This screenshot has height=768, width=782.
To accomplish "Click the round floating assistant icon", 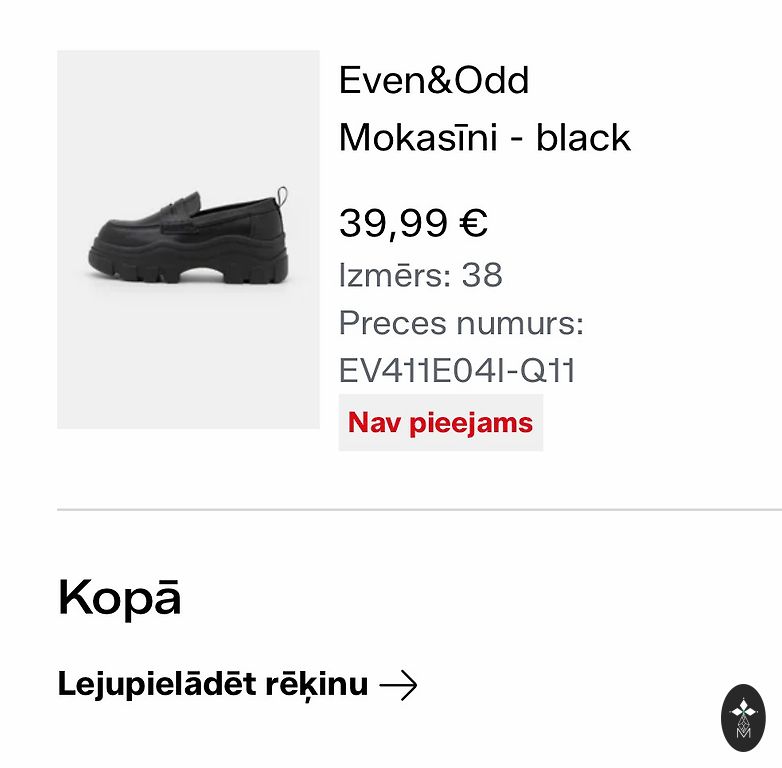I will [x=743, y=717].
